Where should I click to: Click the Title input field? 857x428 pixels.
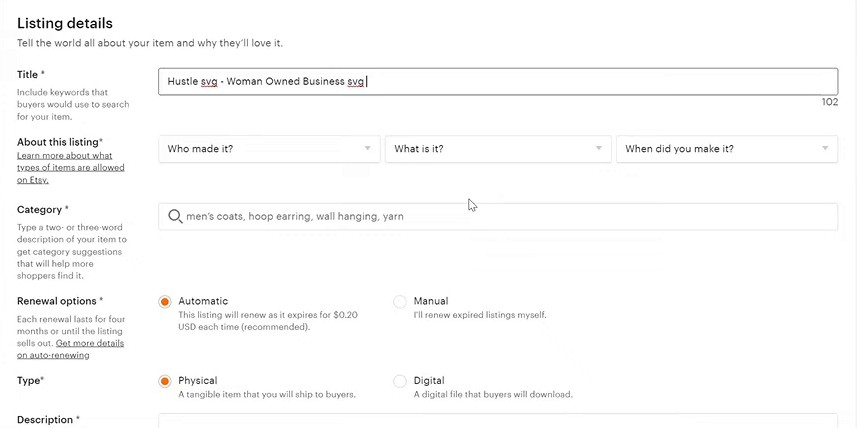(498, 81)
